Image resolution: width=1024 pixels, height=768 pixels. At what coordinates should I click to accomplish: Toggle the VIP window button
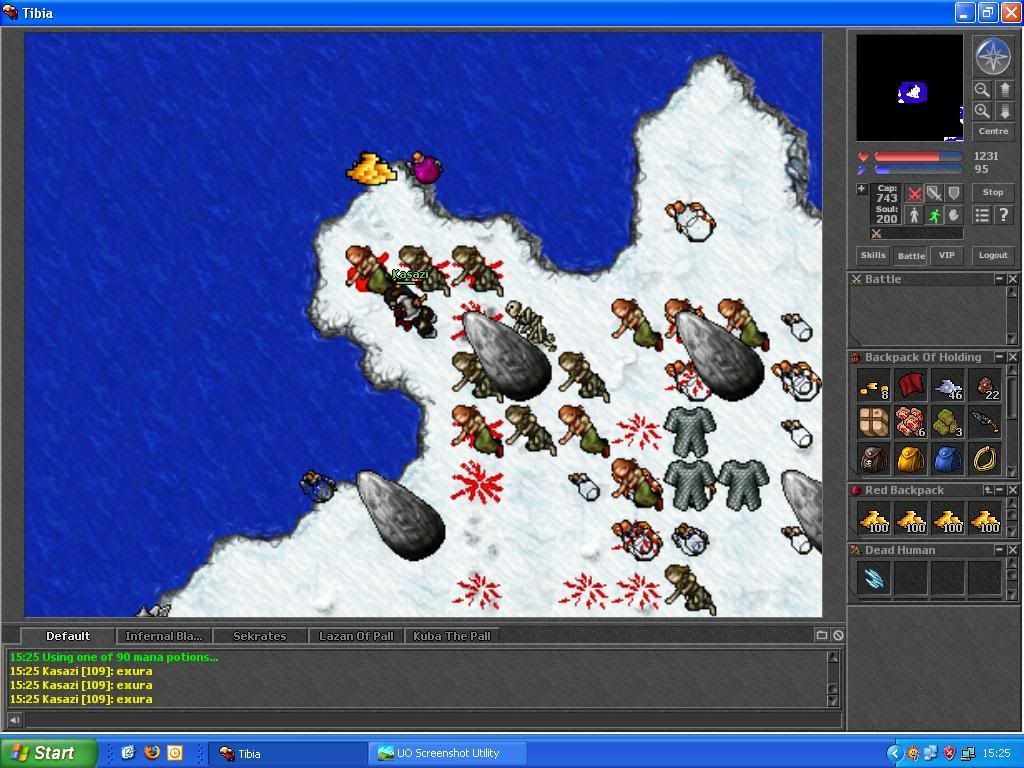947,255
